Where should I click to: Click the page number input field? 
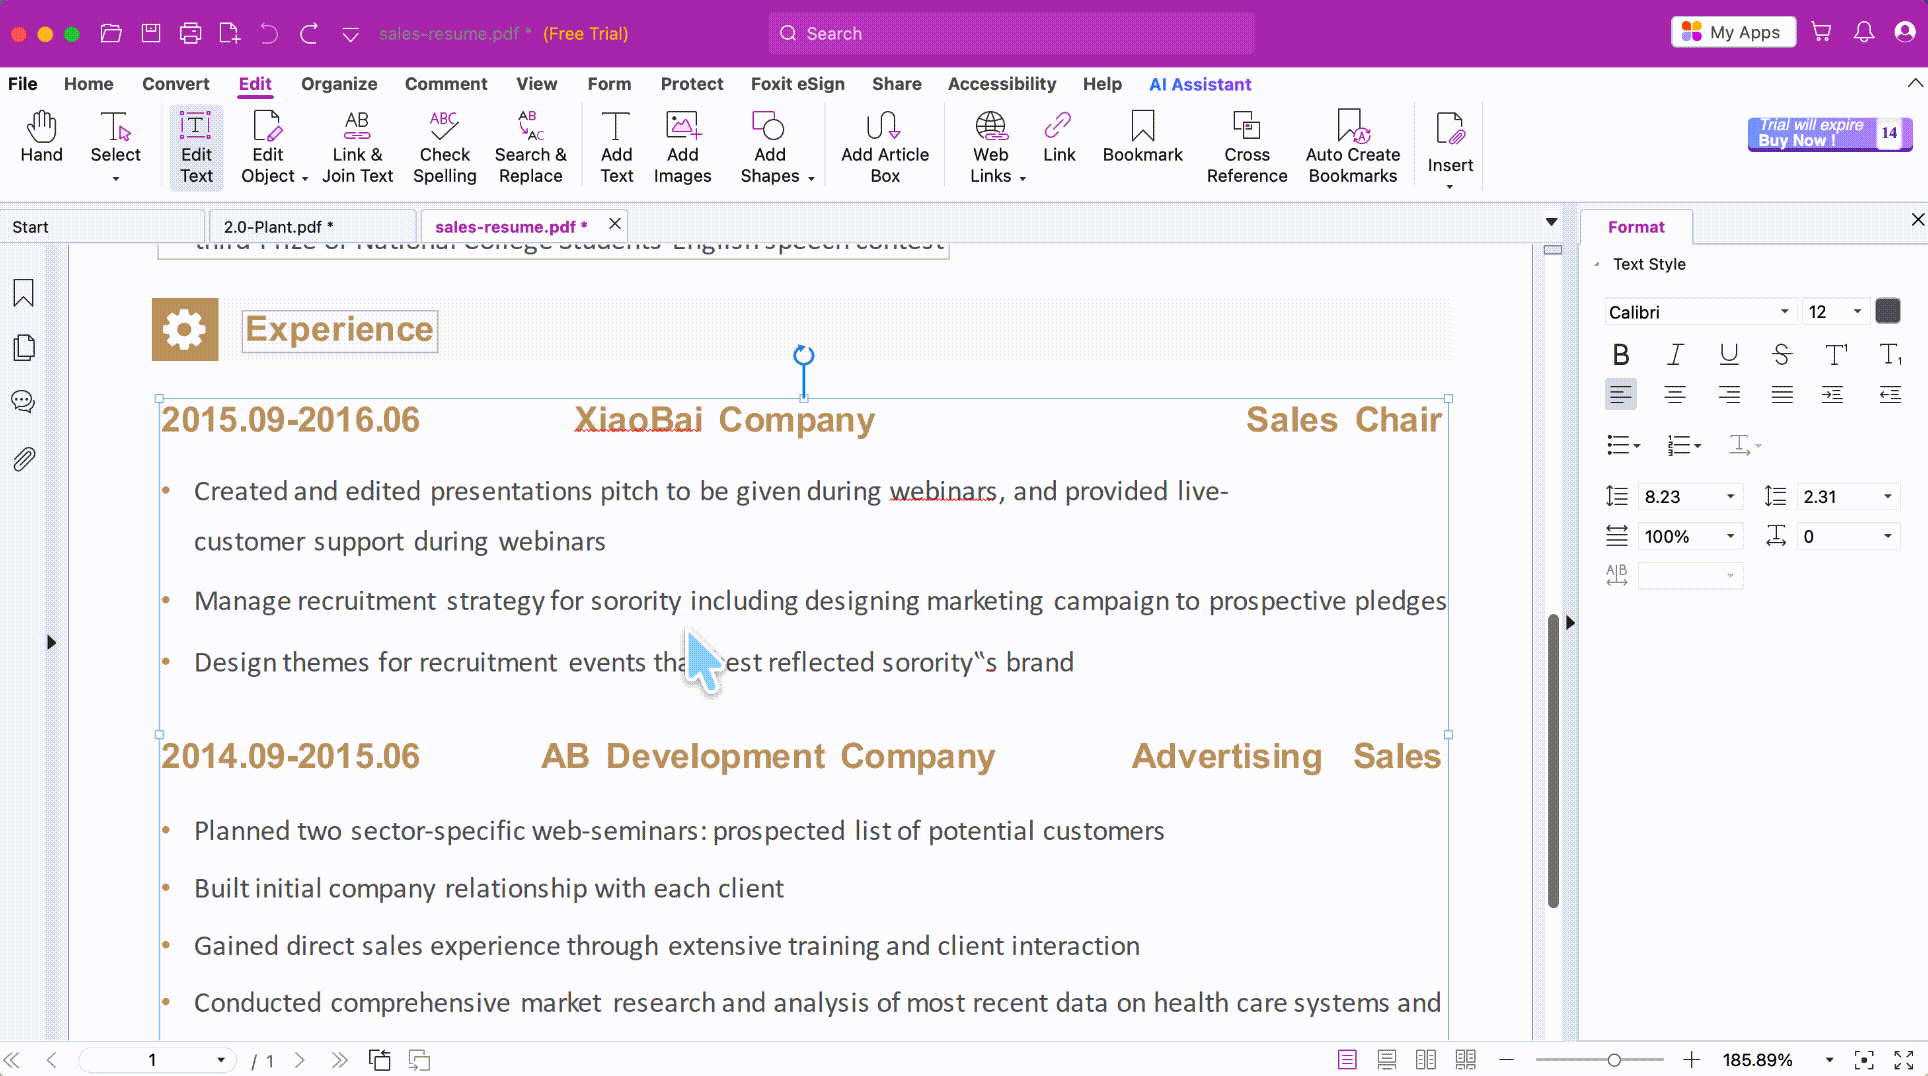click(155, 1060)
